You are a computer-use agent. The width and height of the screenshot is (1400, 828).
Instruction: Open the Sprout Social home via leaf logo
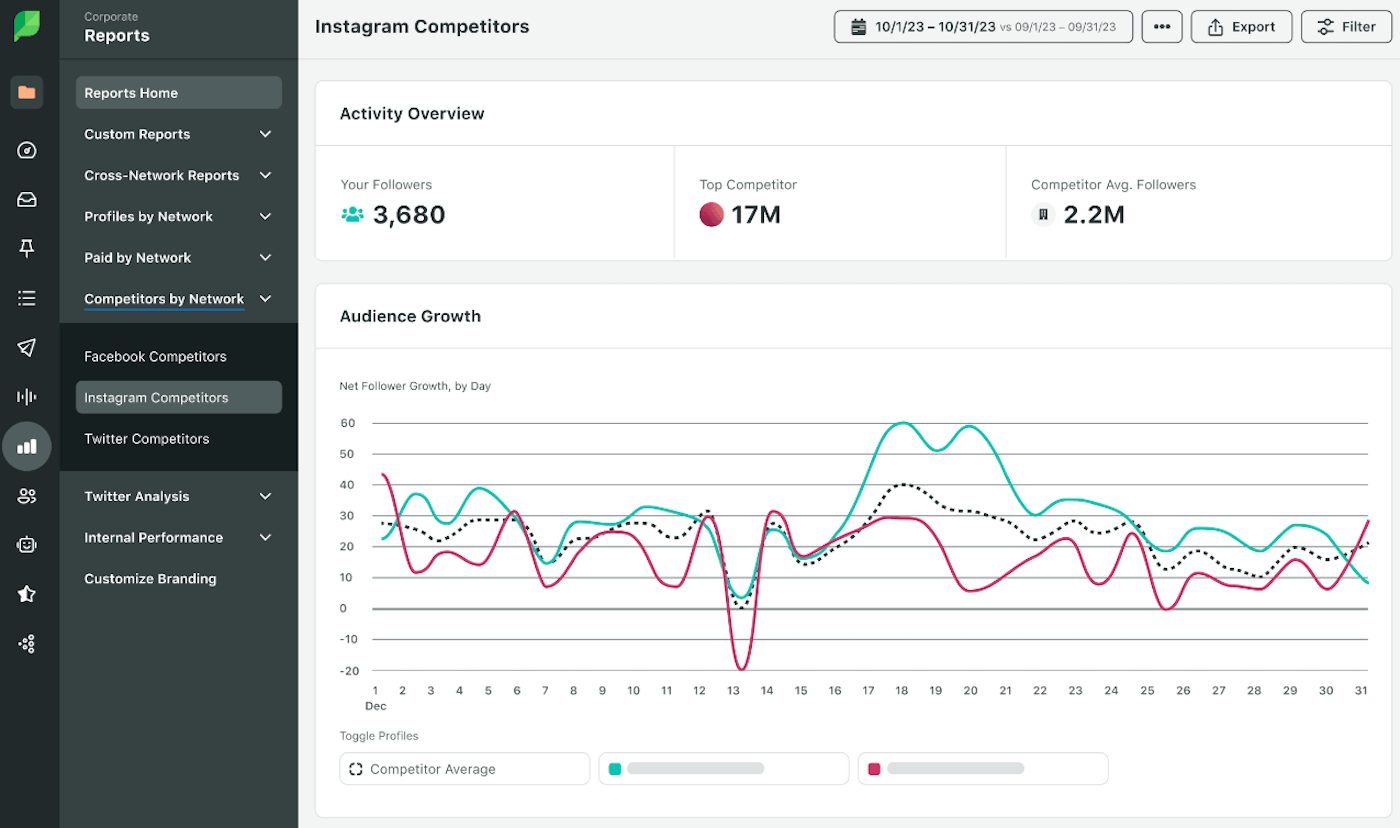(x=27, y=25)
